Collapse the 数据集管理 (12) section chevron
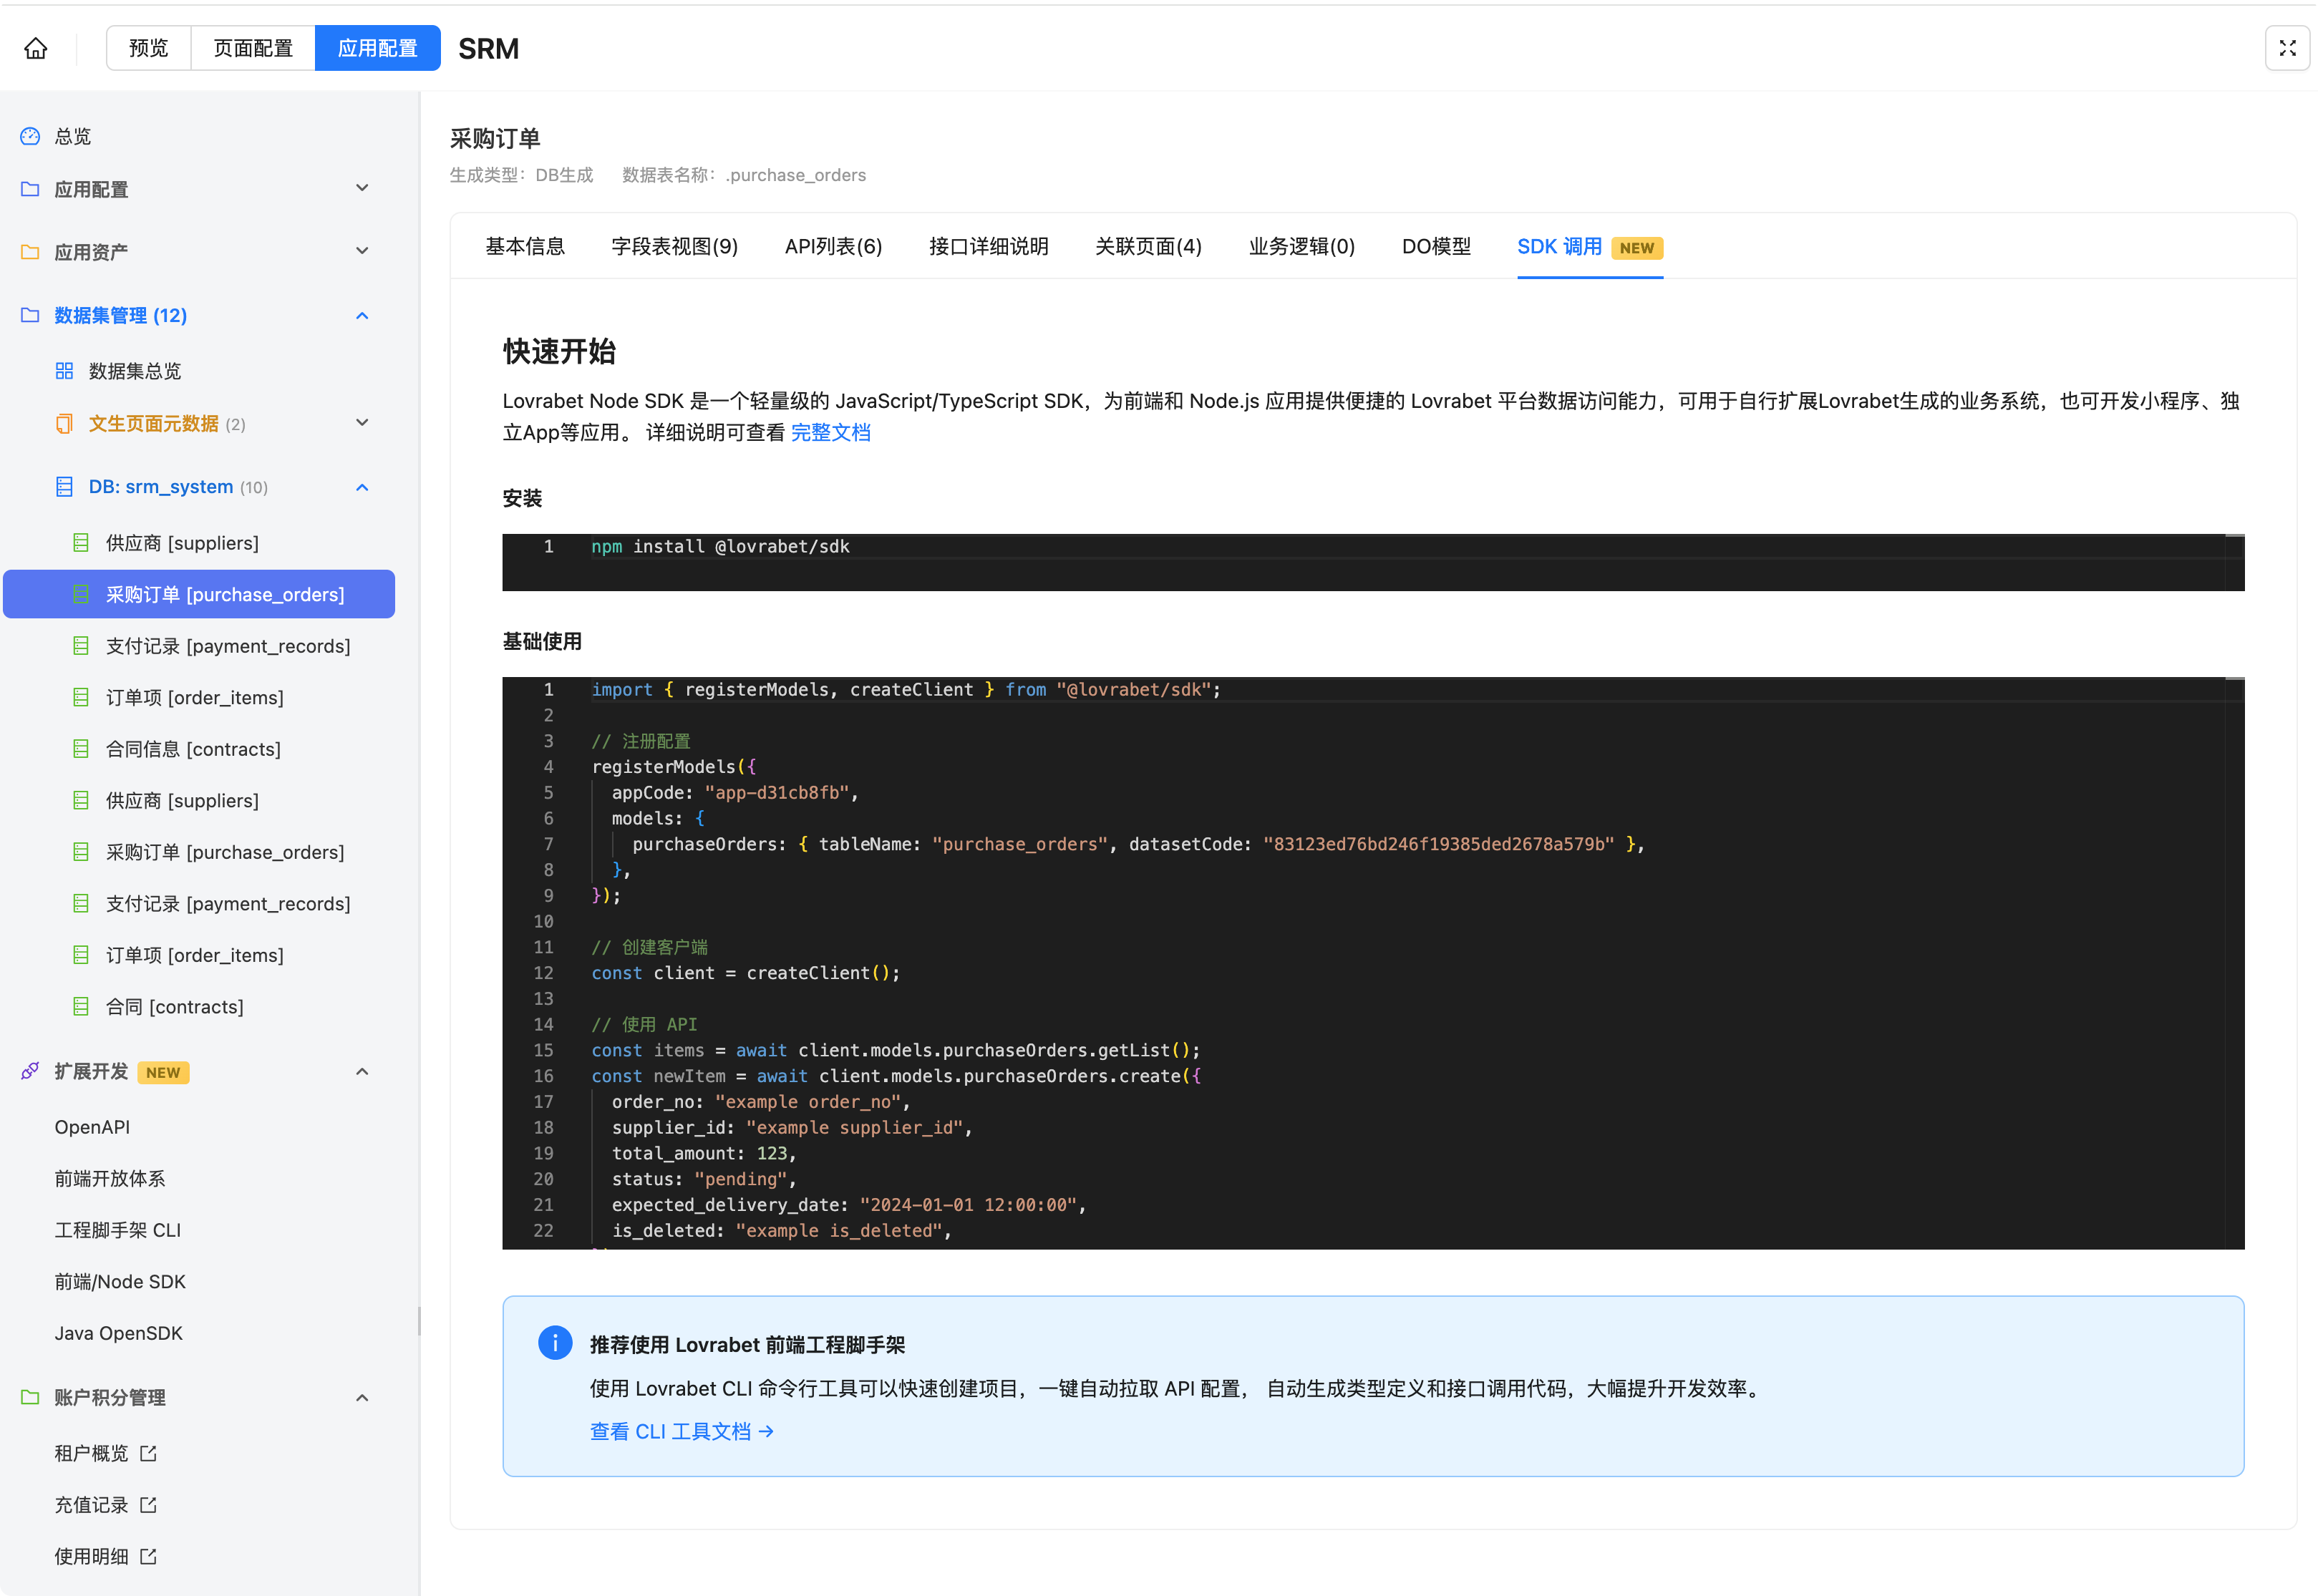The height and width of the screenshot is (1596, 2318). pyautogui.click(x=362, y=315)
